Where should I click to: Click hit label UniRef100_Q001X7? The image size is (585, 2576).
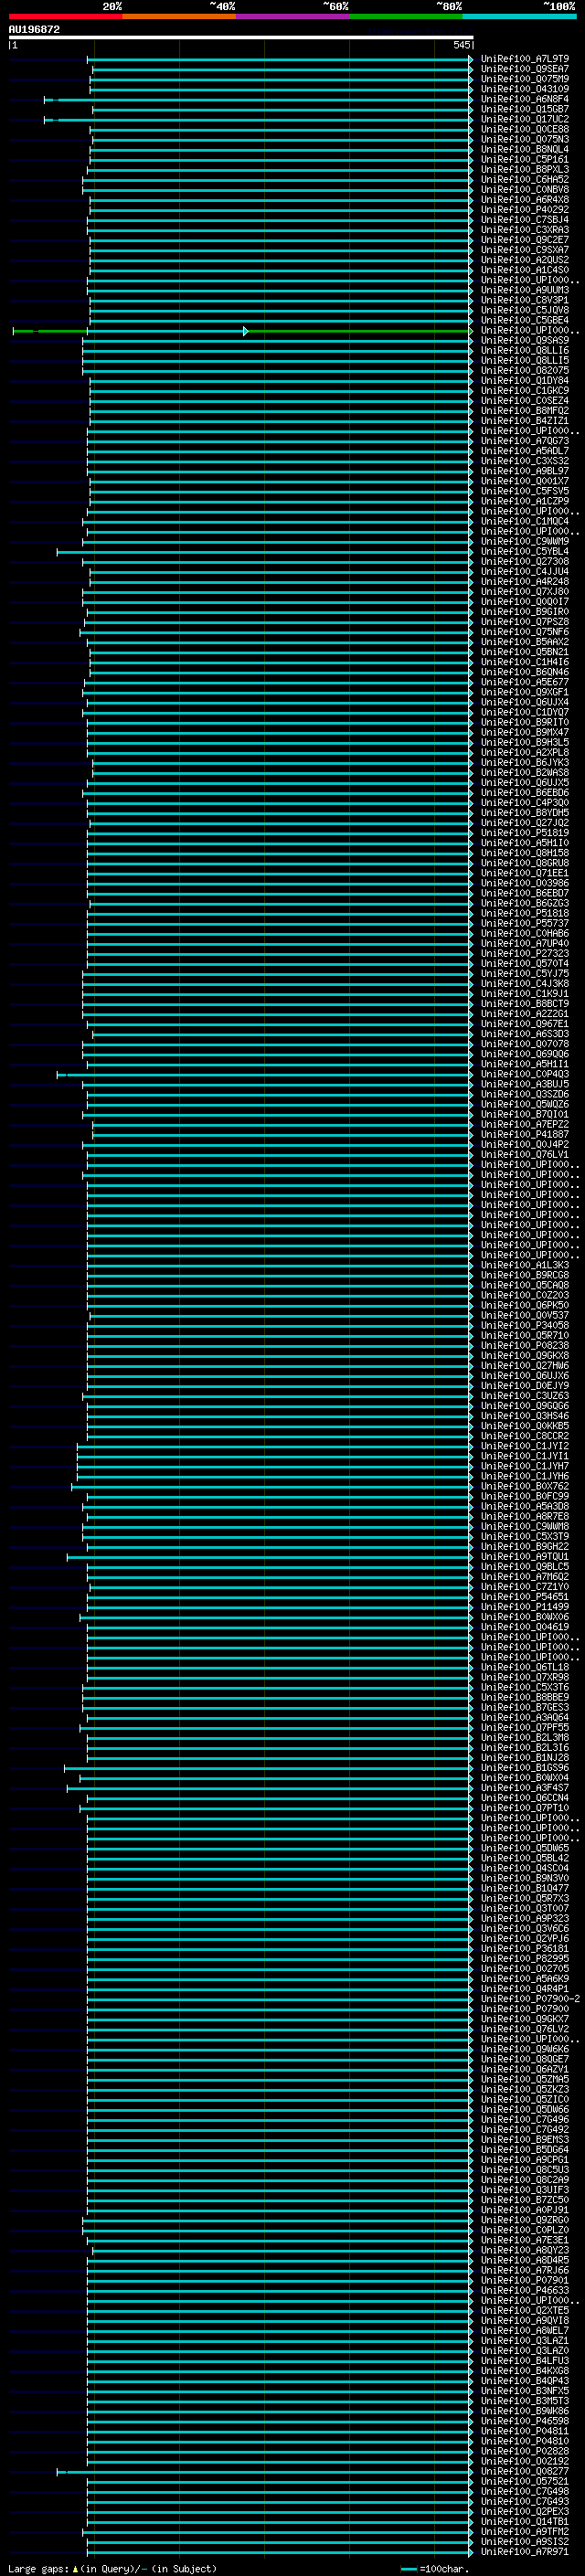(x=524, y=481)
